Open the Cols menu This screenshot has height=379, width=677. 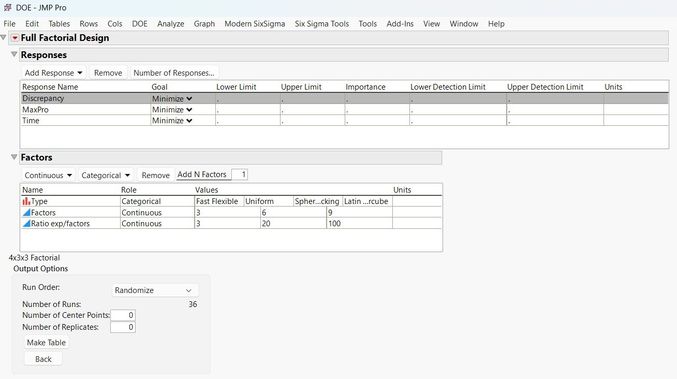tap(115, 24)
